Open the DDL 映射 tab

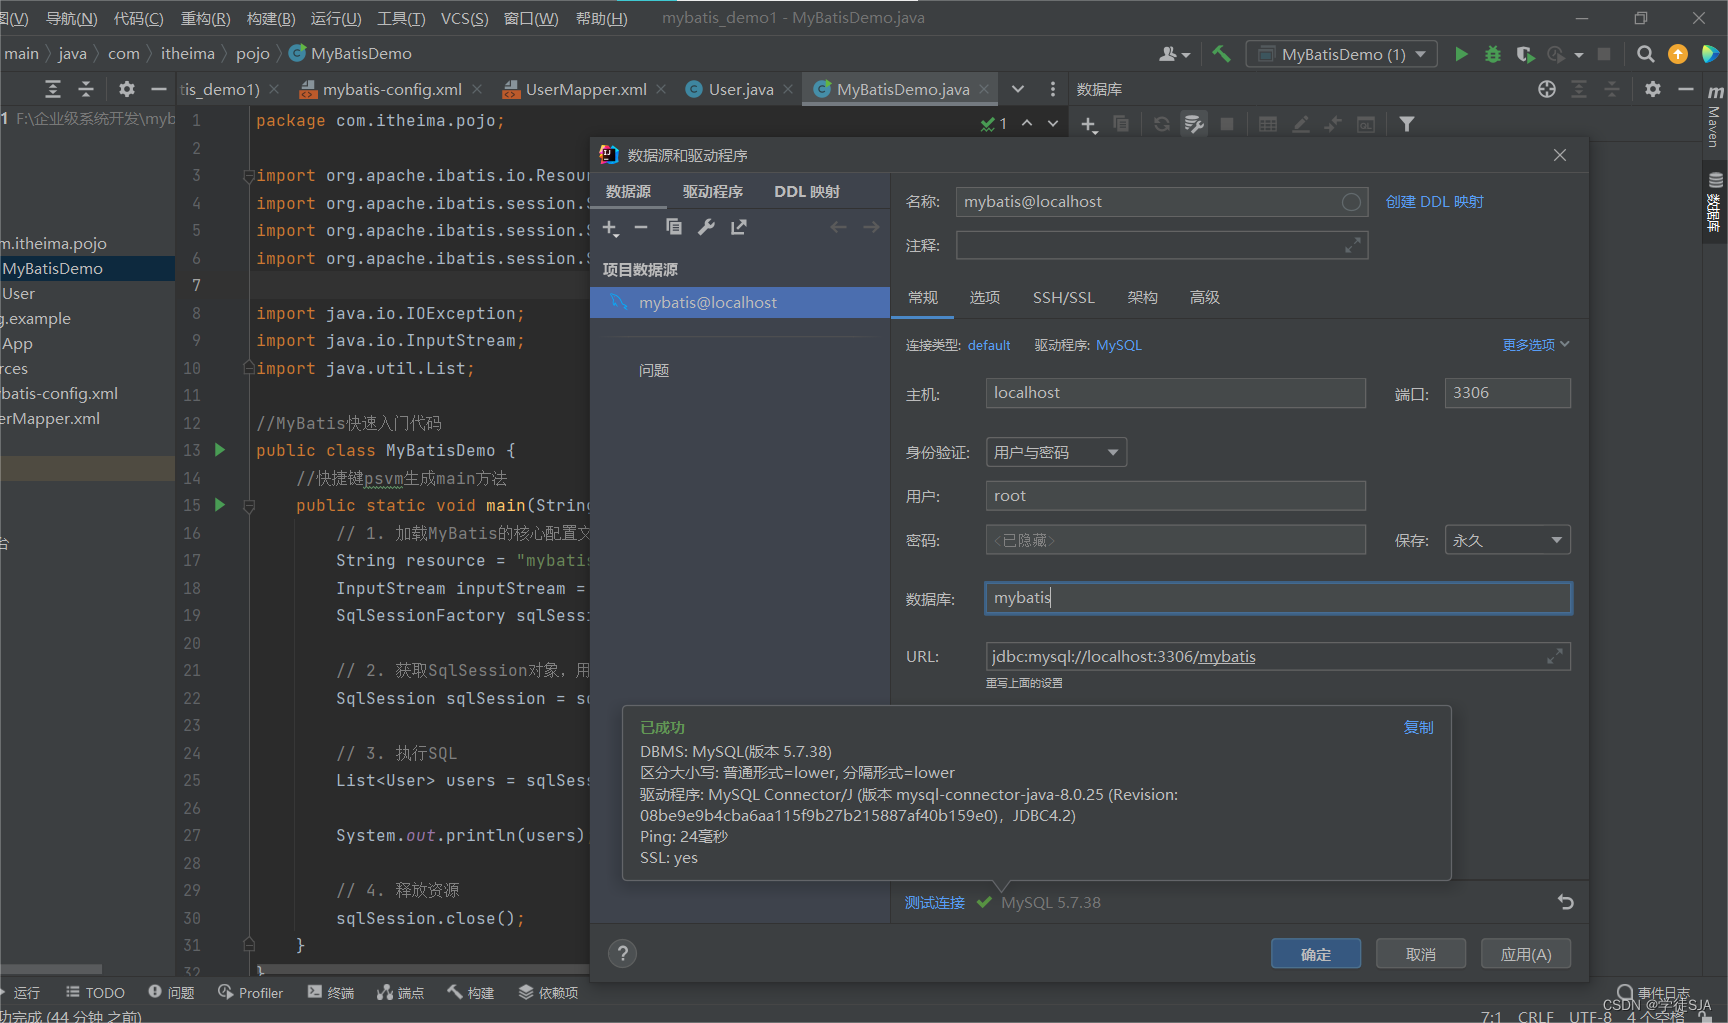coord(807,191)
